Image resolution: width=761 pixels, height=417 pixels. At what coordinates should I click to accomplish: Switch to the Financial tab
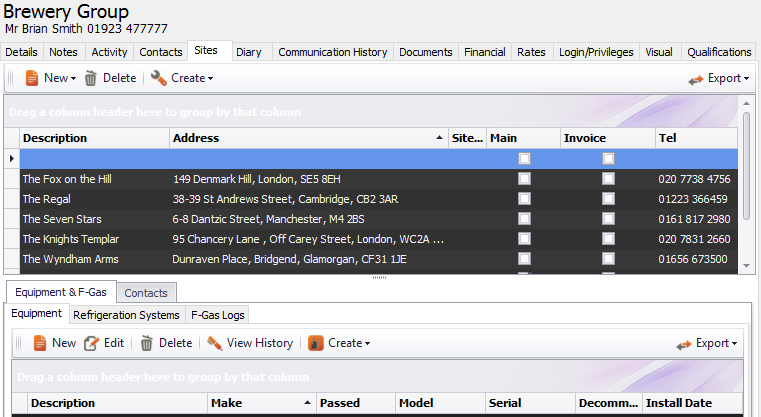pos(484,52)
